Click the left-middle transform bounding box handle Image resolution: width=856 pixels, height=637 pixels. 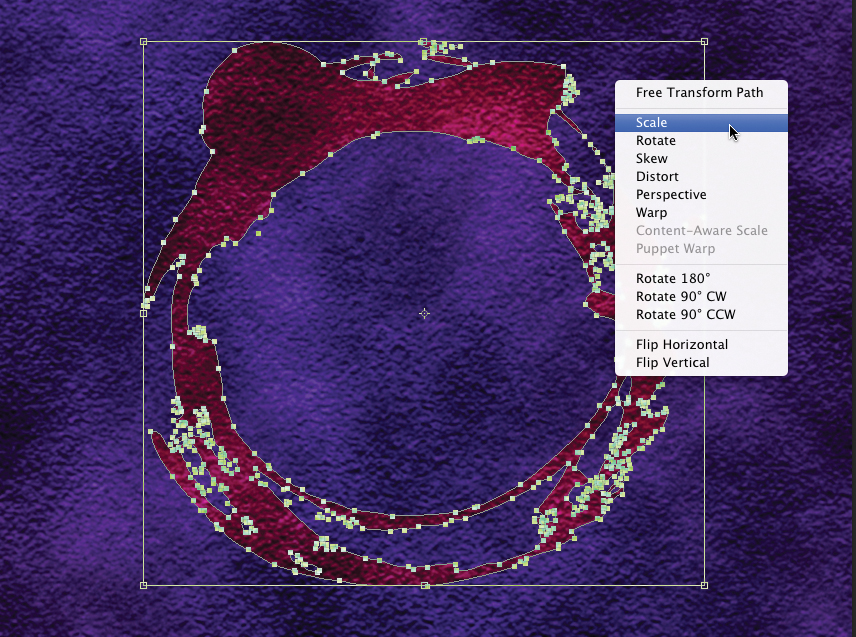(144, 313)
